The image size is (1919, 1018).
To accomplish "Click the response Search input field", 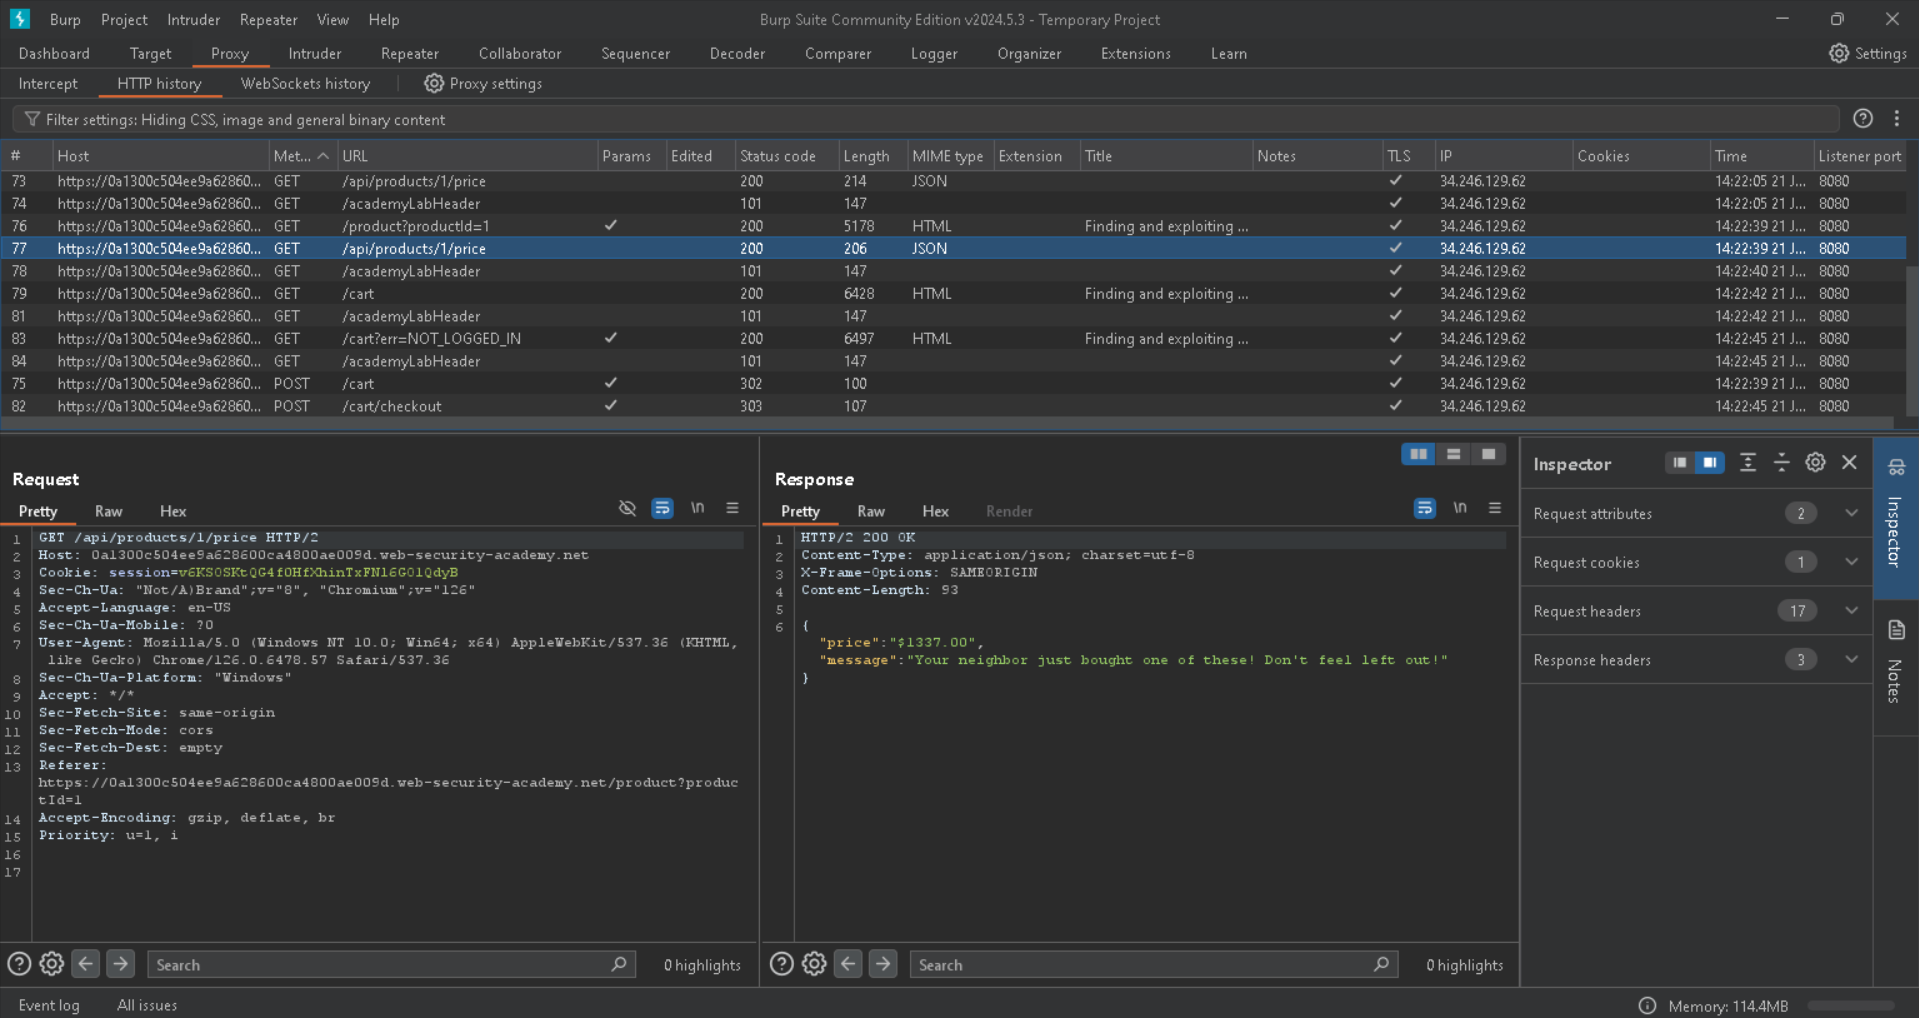I will point(1140,965).
